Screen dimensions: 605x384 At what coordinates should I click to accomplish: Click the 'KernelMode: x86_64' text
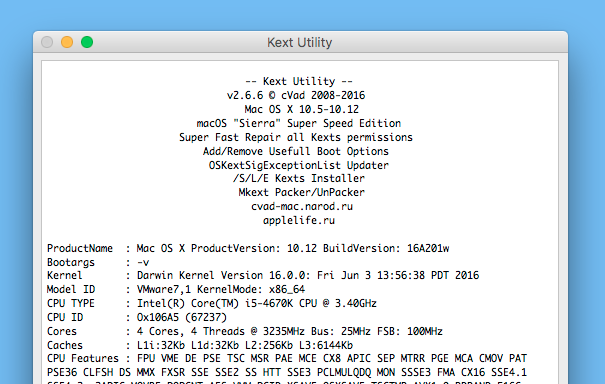251,289
